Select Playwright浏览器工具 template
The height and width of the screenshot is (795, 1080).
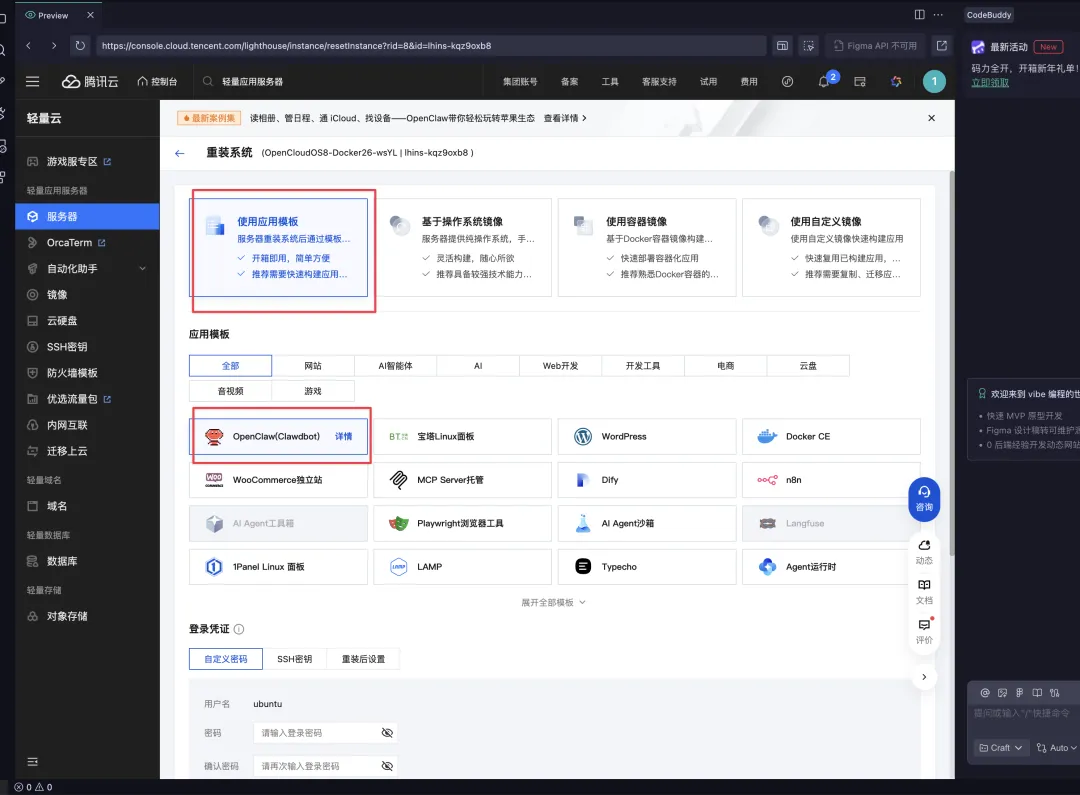(x=462, y=523)
